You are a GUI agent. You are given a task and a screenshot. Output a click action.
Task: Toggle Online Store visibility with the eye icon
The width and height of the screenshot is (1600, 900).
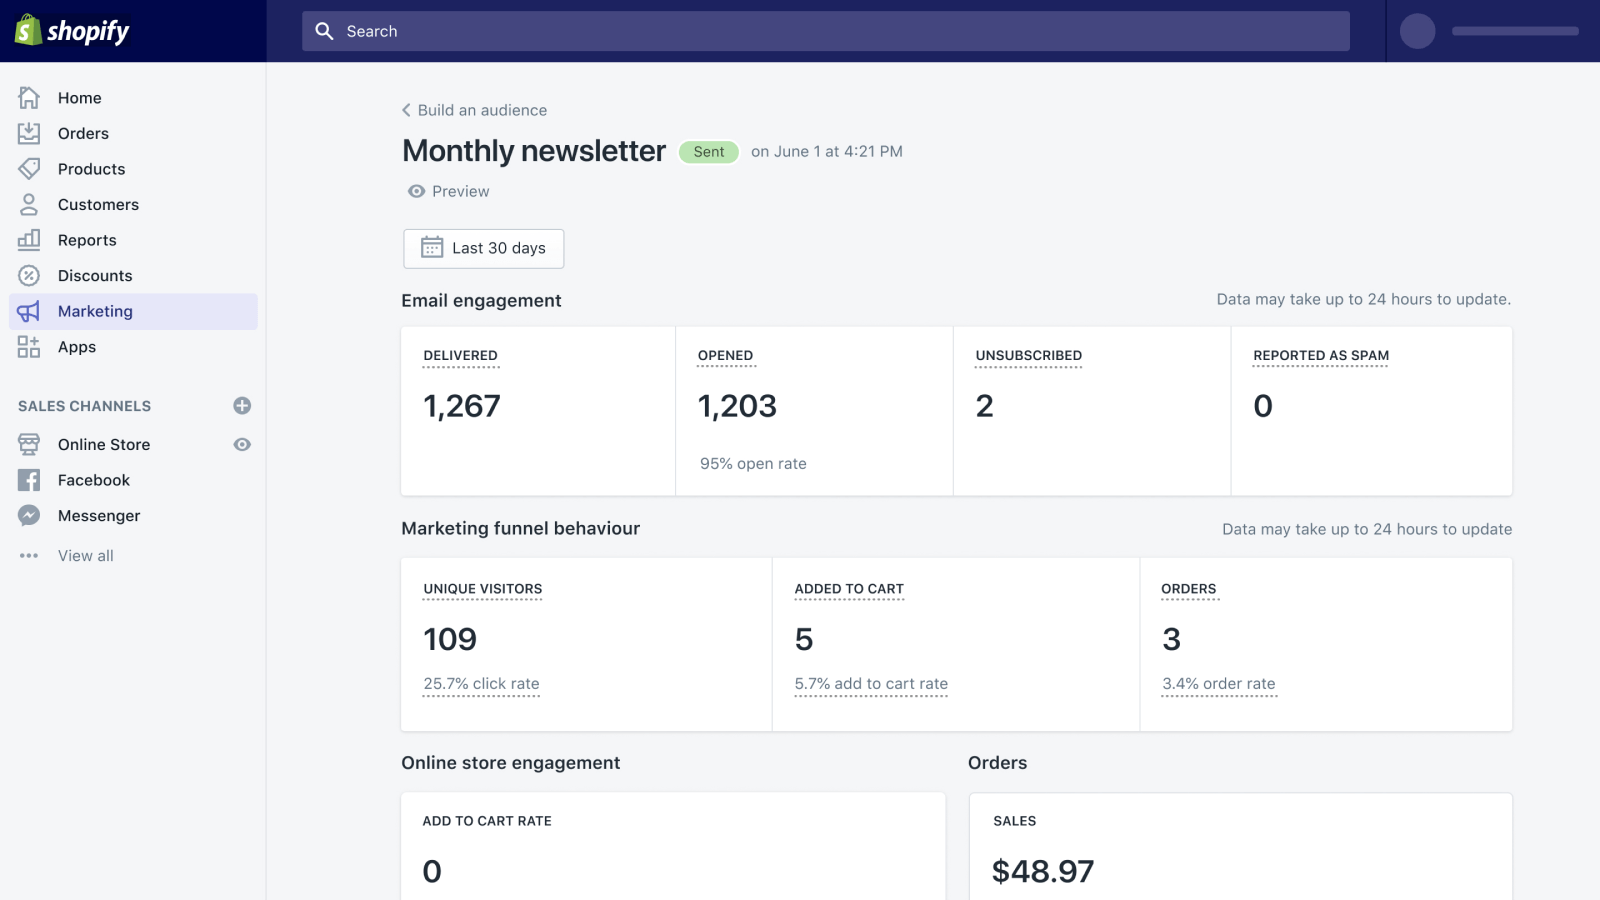click(x=242, y=444)
